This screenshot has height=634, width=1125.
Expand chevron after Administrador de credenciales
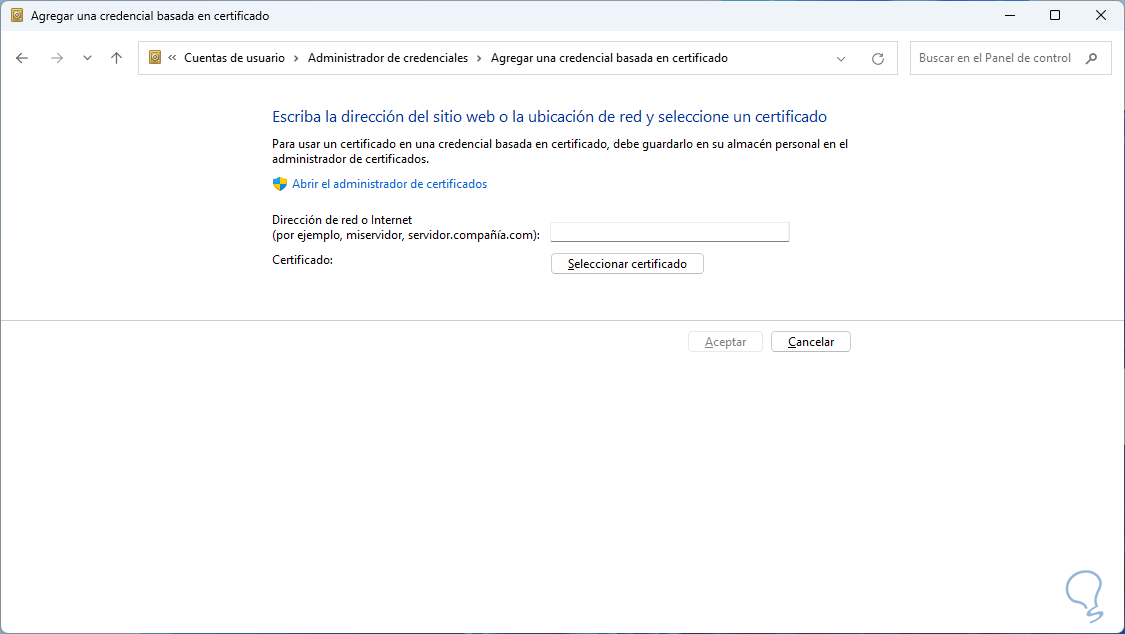[479, 58]
